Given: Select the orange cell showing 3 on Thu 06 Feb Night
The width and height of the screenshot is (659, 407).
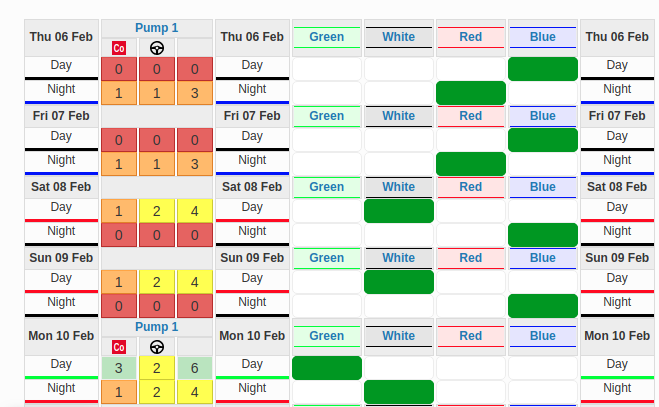Looking at the screenshot, I should pyautogui.click(x=195, y=93).
